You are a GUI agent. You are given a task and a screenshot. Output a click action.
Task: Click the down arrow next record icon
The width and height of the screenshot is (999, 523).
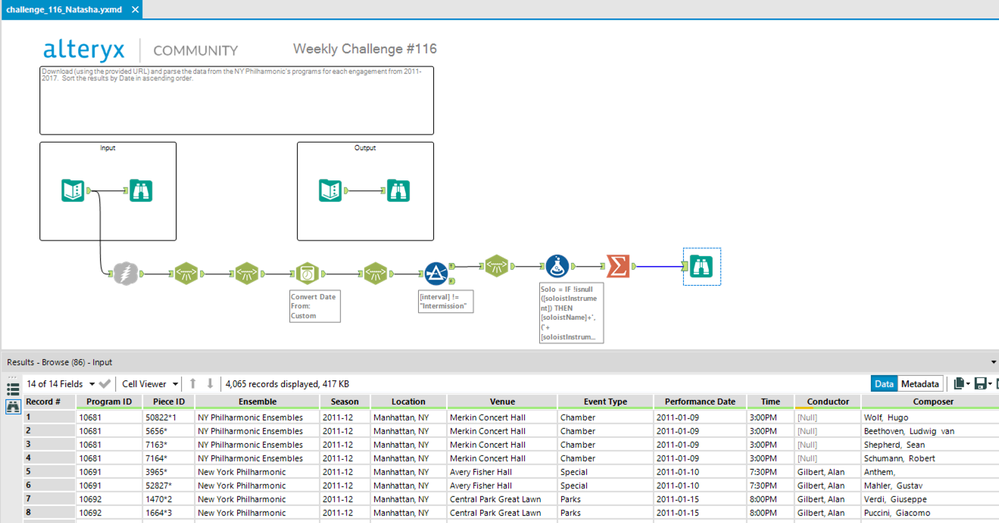pyautogui.click(x=210, y=383)
